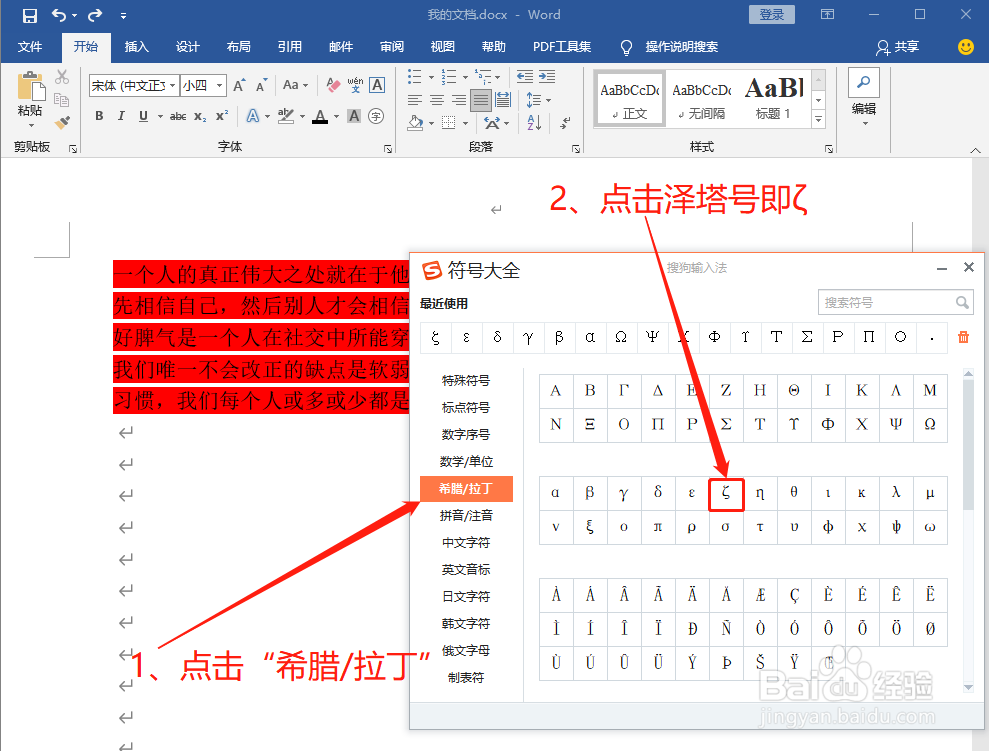The width and height of the screenshot is (989, 751).
Task: Open the font size dropdown 小四
Action: [x=219, y=85]
